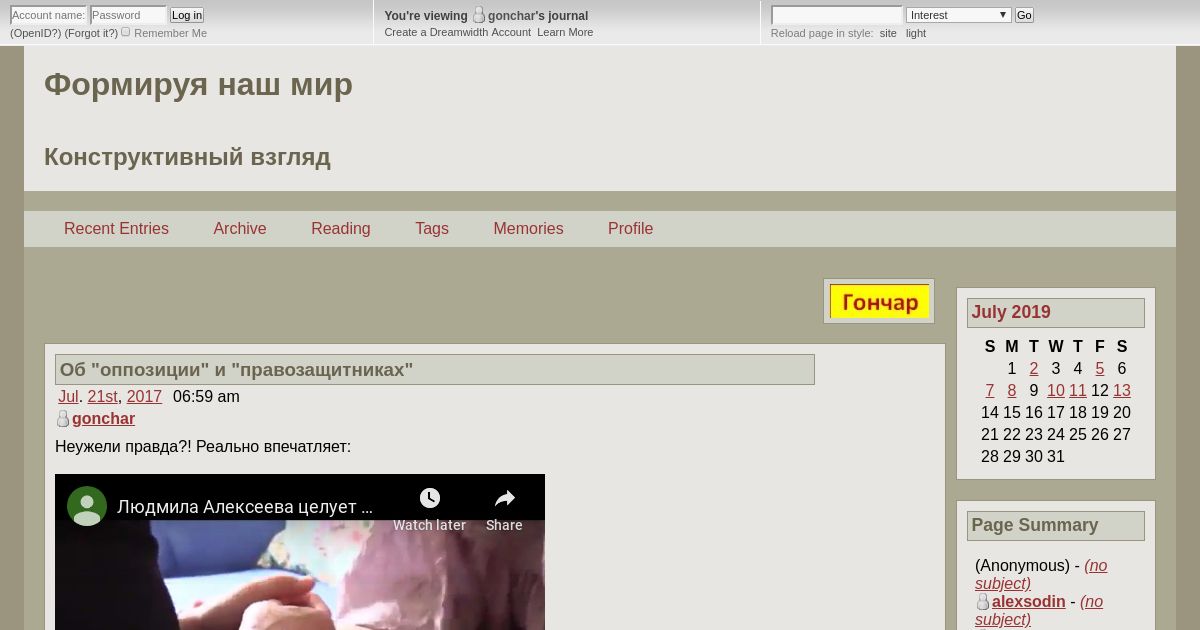Open Create a Dreamwidth Account link
The width and height of the screenshot is (1200, 630).
pos(457,32)
